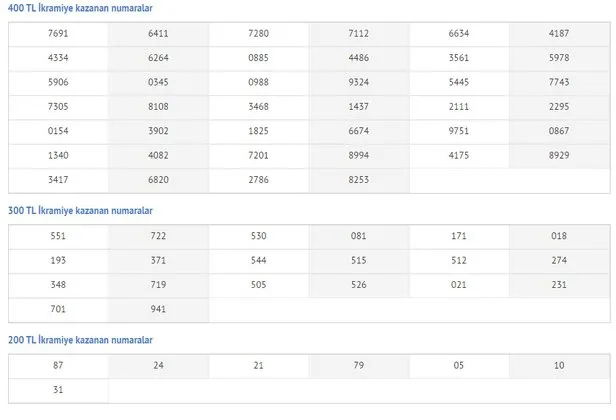Image resolution: width=616 pixels, height=420 pixels.
Task: Click the 200 TL İkramiye kazanan numaralar heading
Action: 80,340
